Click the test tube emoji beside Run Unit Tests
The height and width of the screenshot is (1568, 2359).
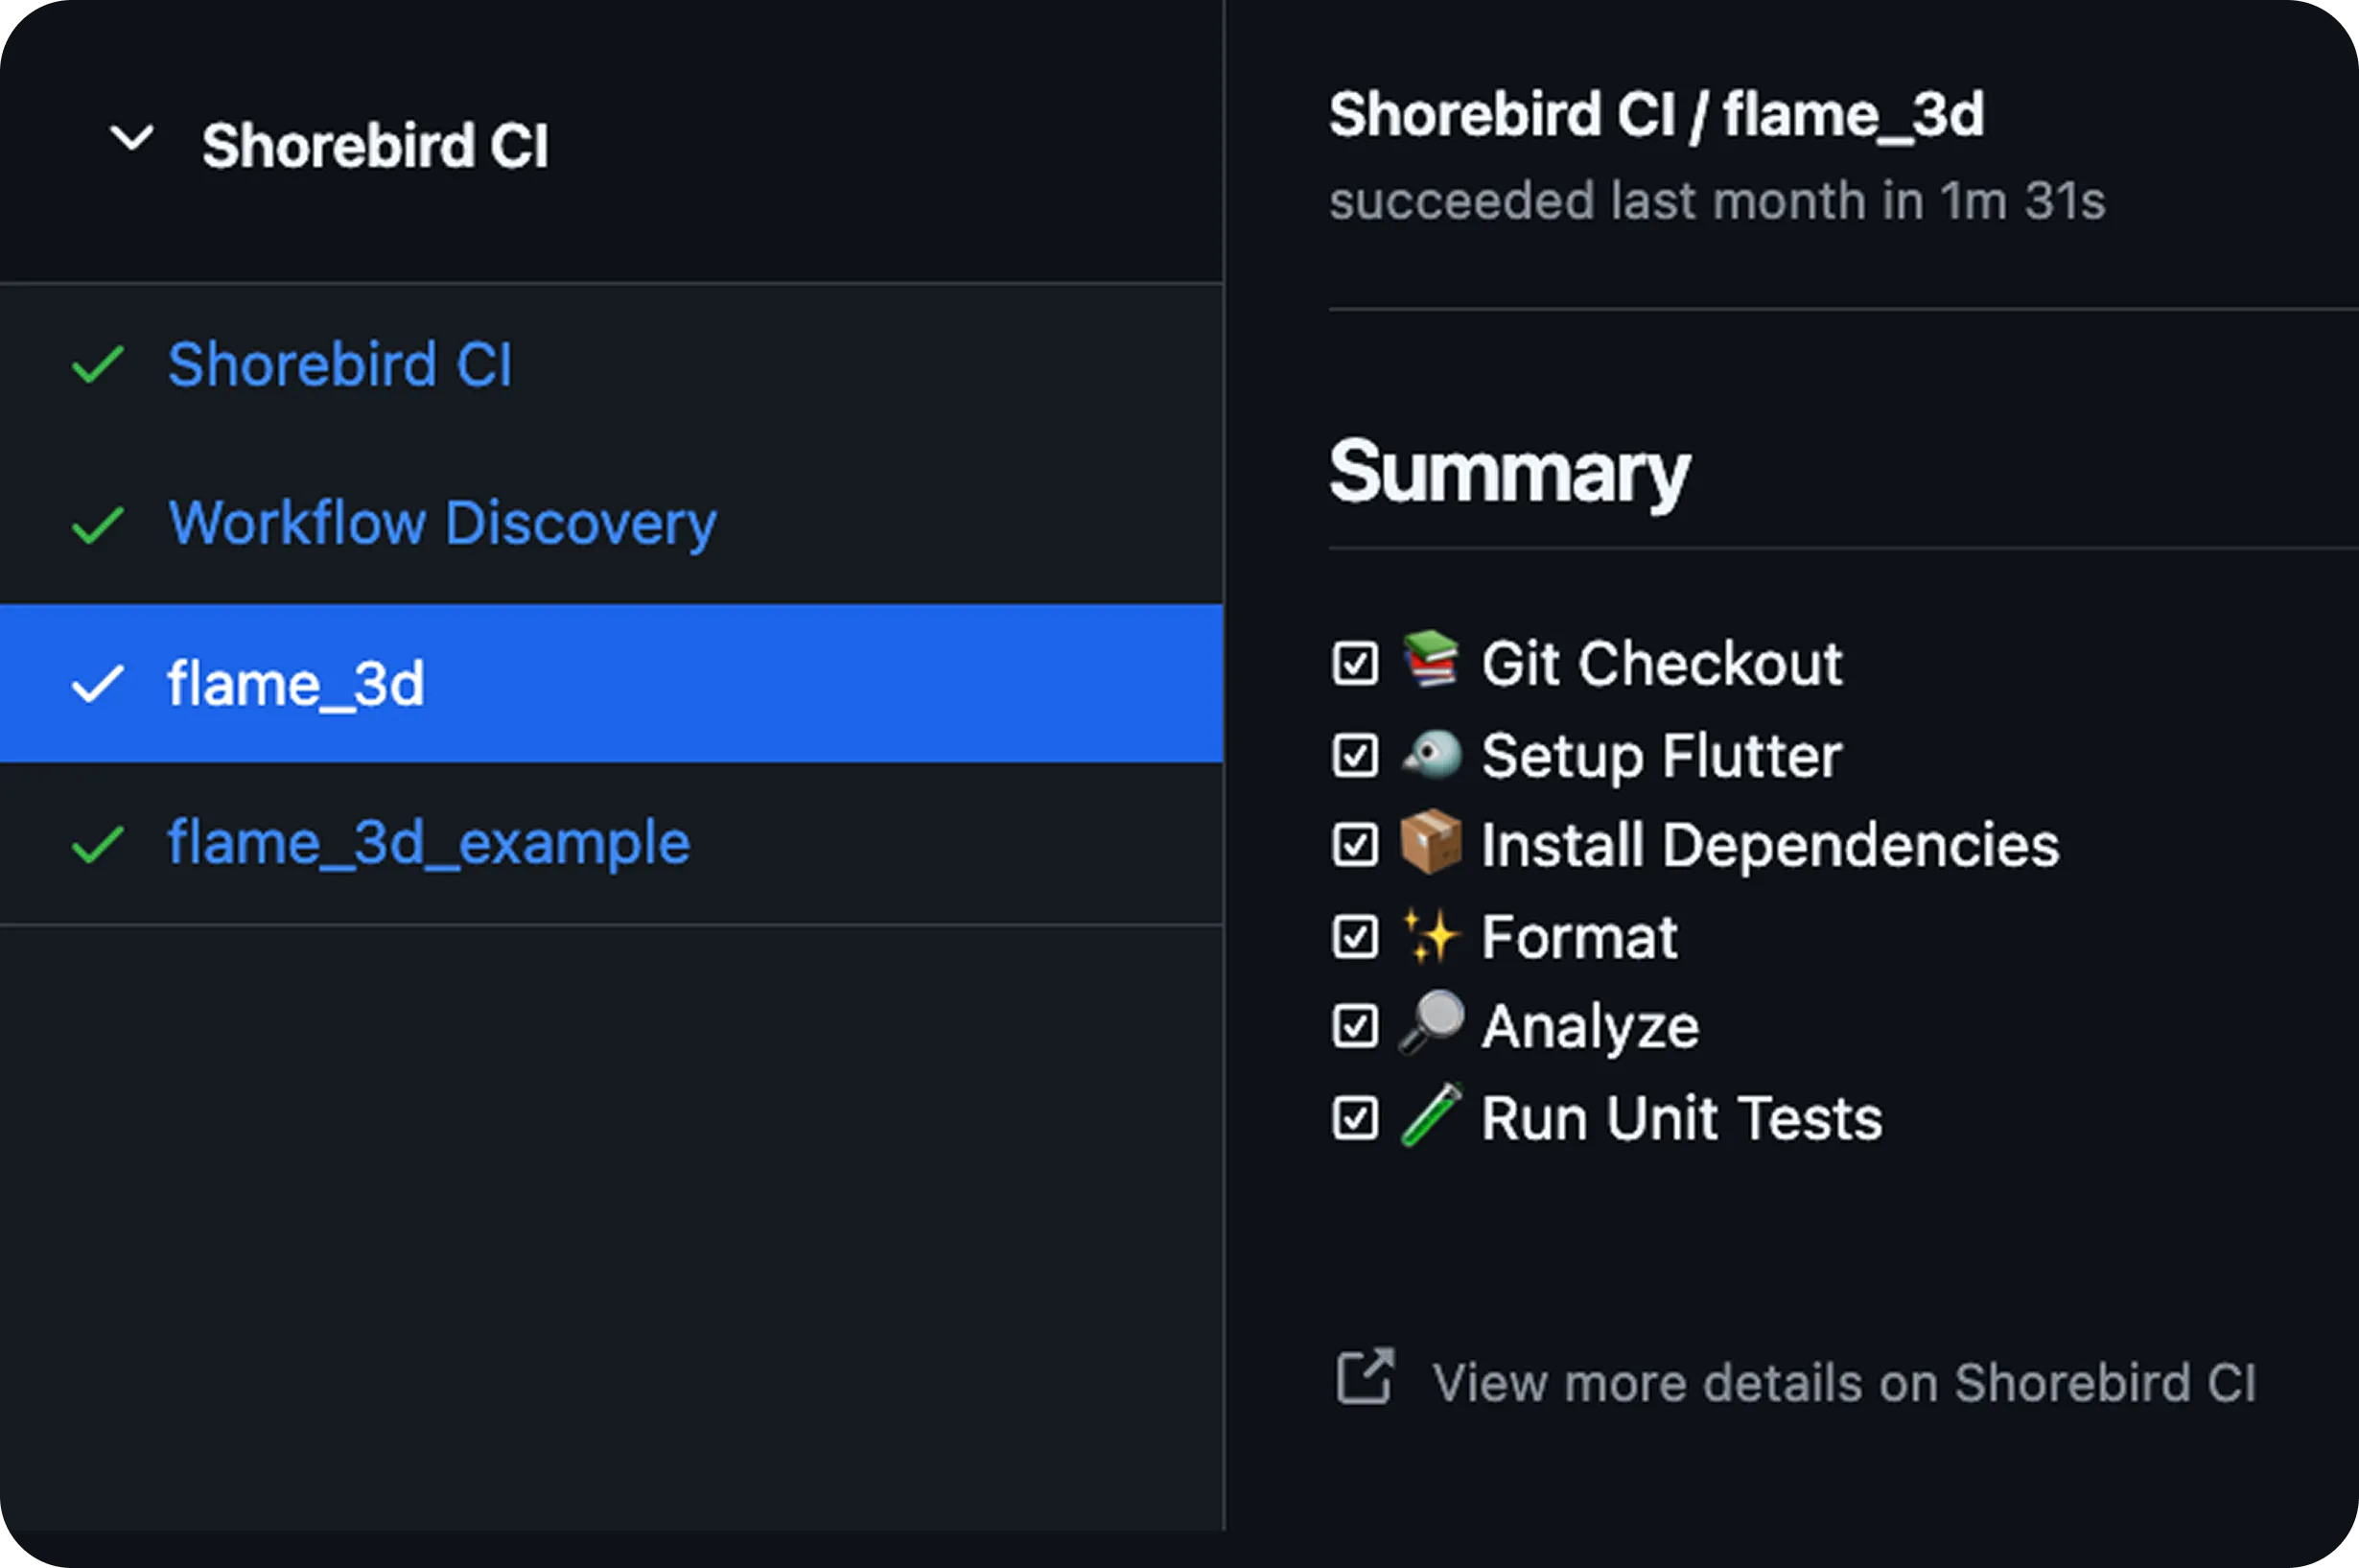[x=1430, y=1116]
